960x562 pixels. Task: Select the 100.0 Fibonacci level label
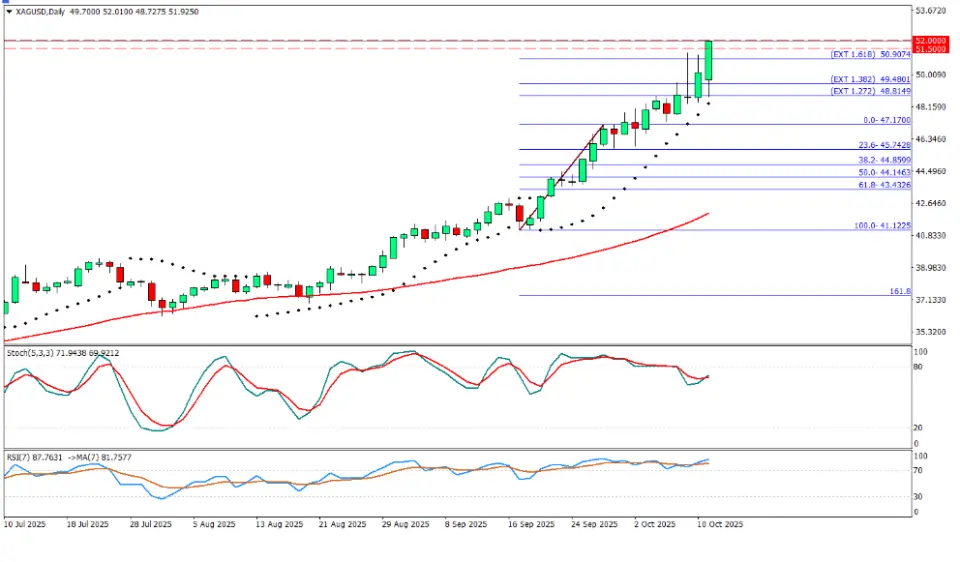pyautogui.click(x=881, y=226)
